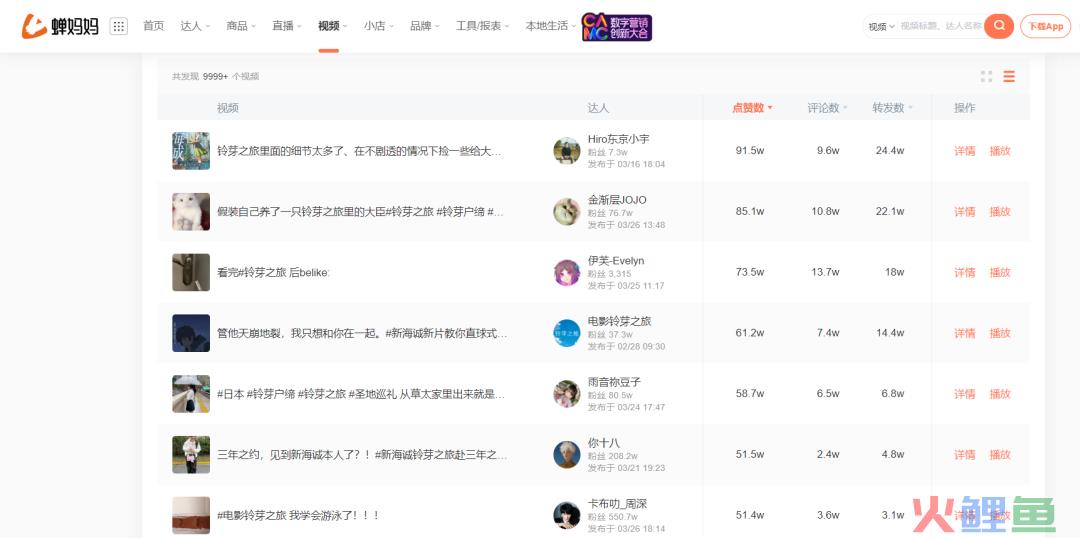Open 电影铃芽之旅 avatar
Screen dimensions: 1080x538
pyautogui.click(x=567, y=333)
